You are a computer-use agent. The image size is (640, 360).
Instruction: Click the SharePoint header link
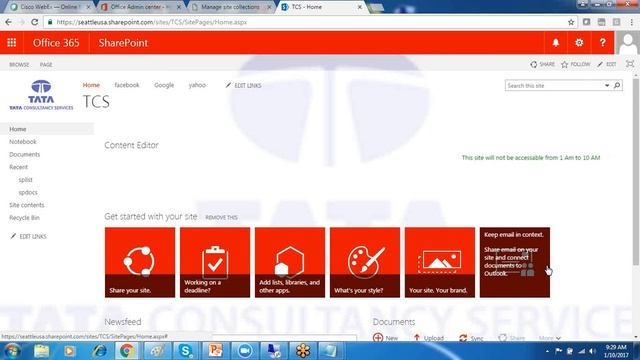[123, 42]
